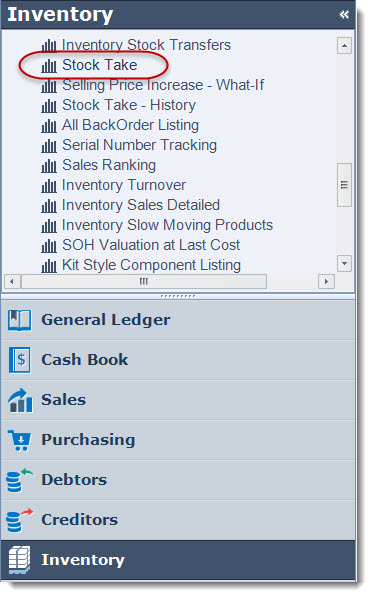Click the vertical scrollbar up arrow
This screenshot has height=597, width=372.
click(x=344, y=46)
